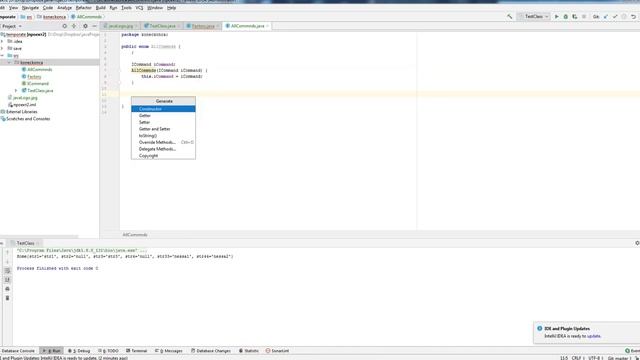The image size is (640, 360).
Task: Click the print icon in Run console
Action: pos(7,289)
